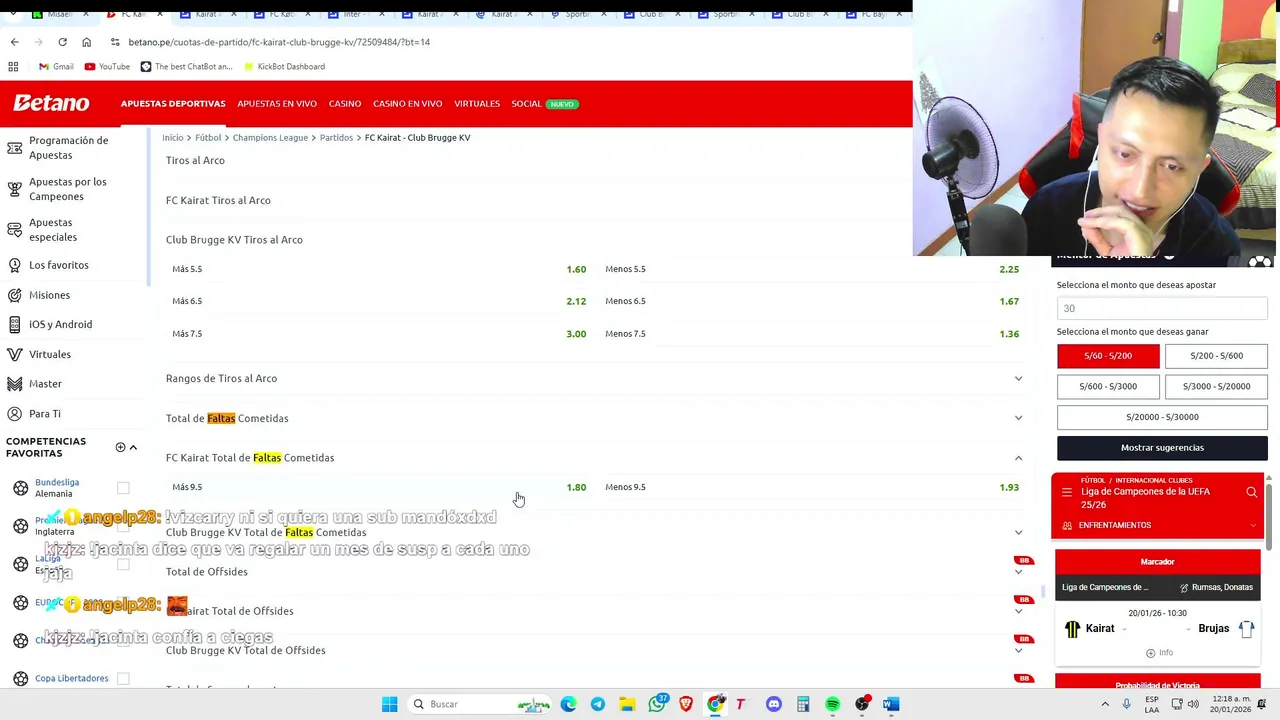
Task: Launch Telegram from the taskbar
Action: [x=598, y=704]
